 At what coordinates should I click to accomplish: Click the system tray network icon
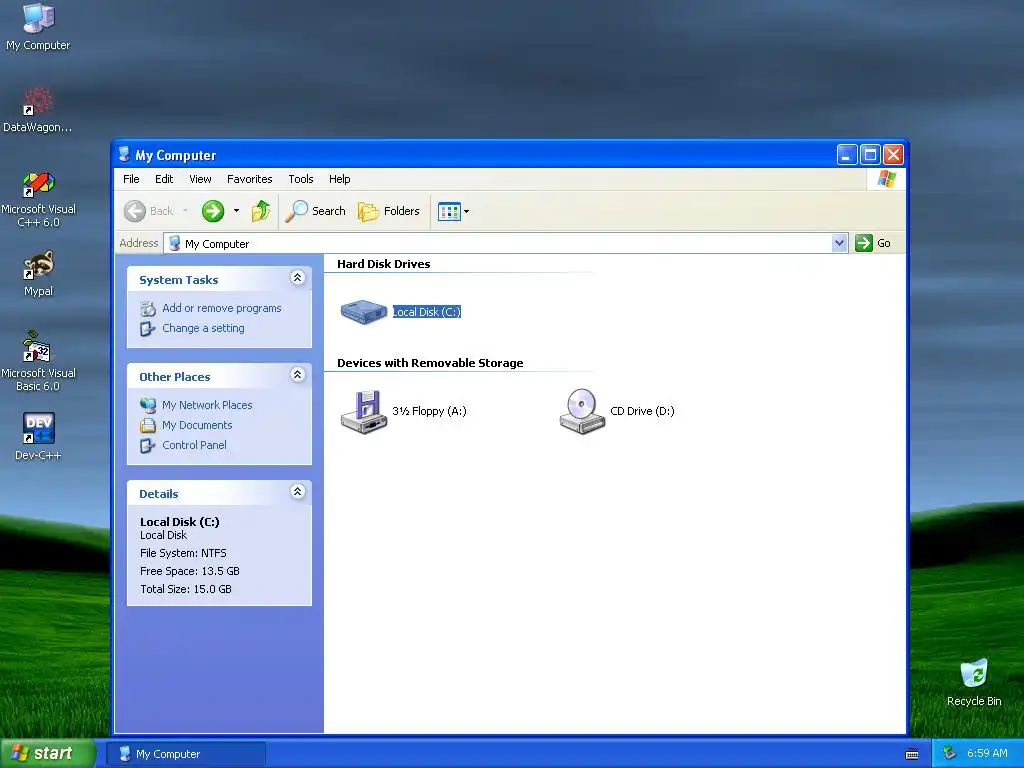coord(949,754)
